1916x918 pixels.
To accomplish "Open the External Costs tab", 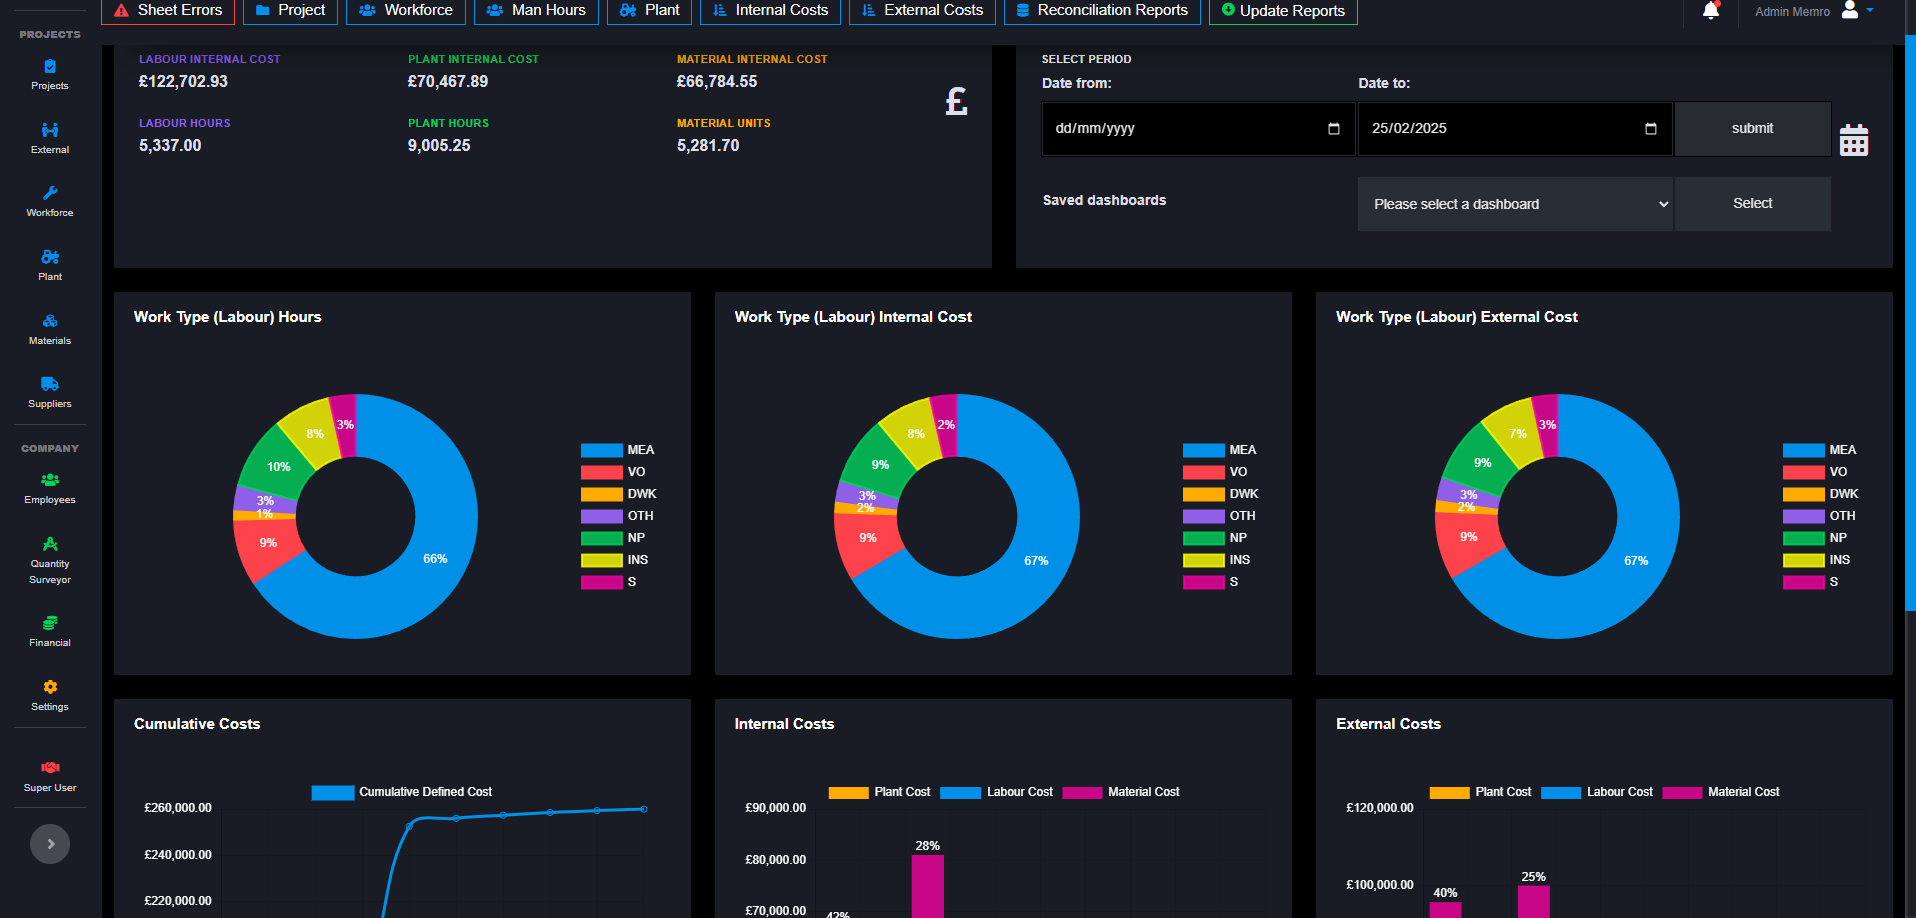I will (x=922, y=11).
